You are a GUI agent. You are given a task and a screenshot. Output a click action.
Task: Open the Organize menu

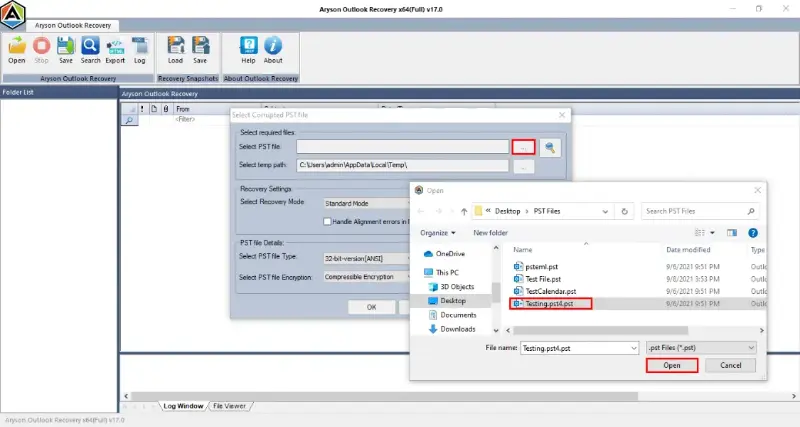[438, 233]
